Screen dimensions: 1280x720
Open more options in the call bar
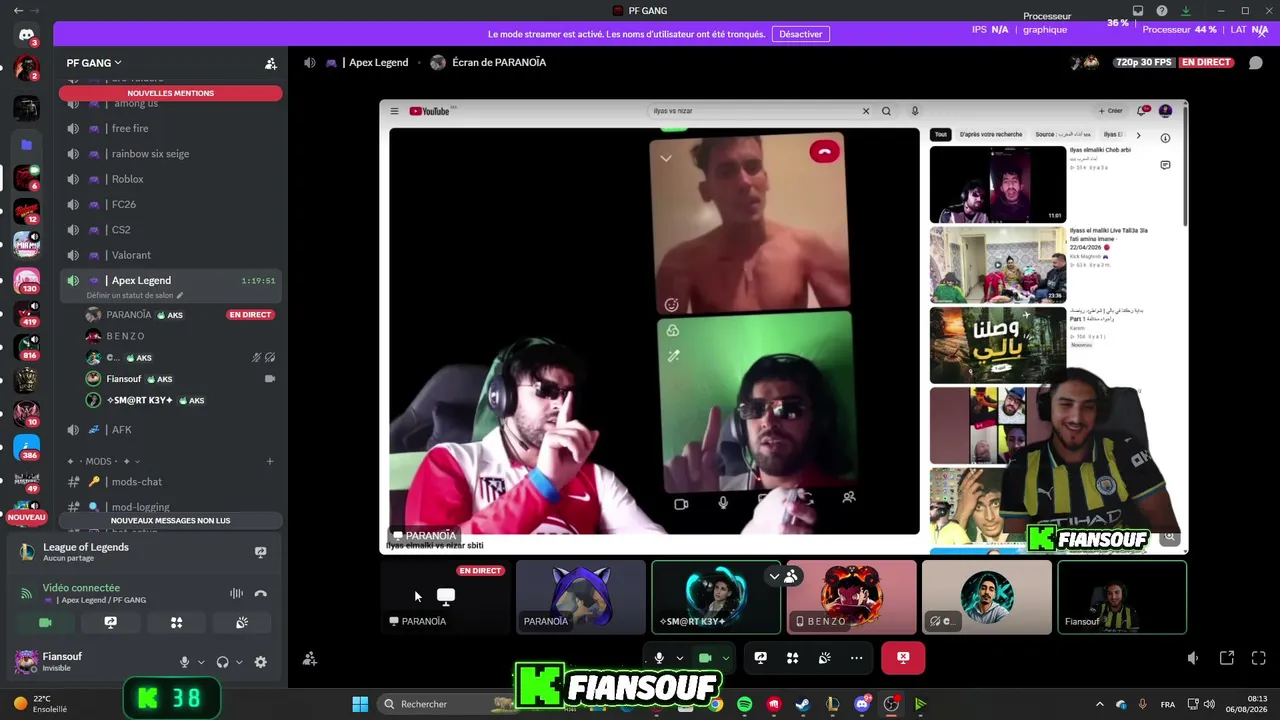pyautogui.click(x=856, y=658)
